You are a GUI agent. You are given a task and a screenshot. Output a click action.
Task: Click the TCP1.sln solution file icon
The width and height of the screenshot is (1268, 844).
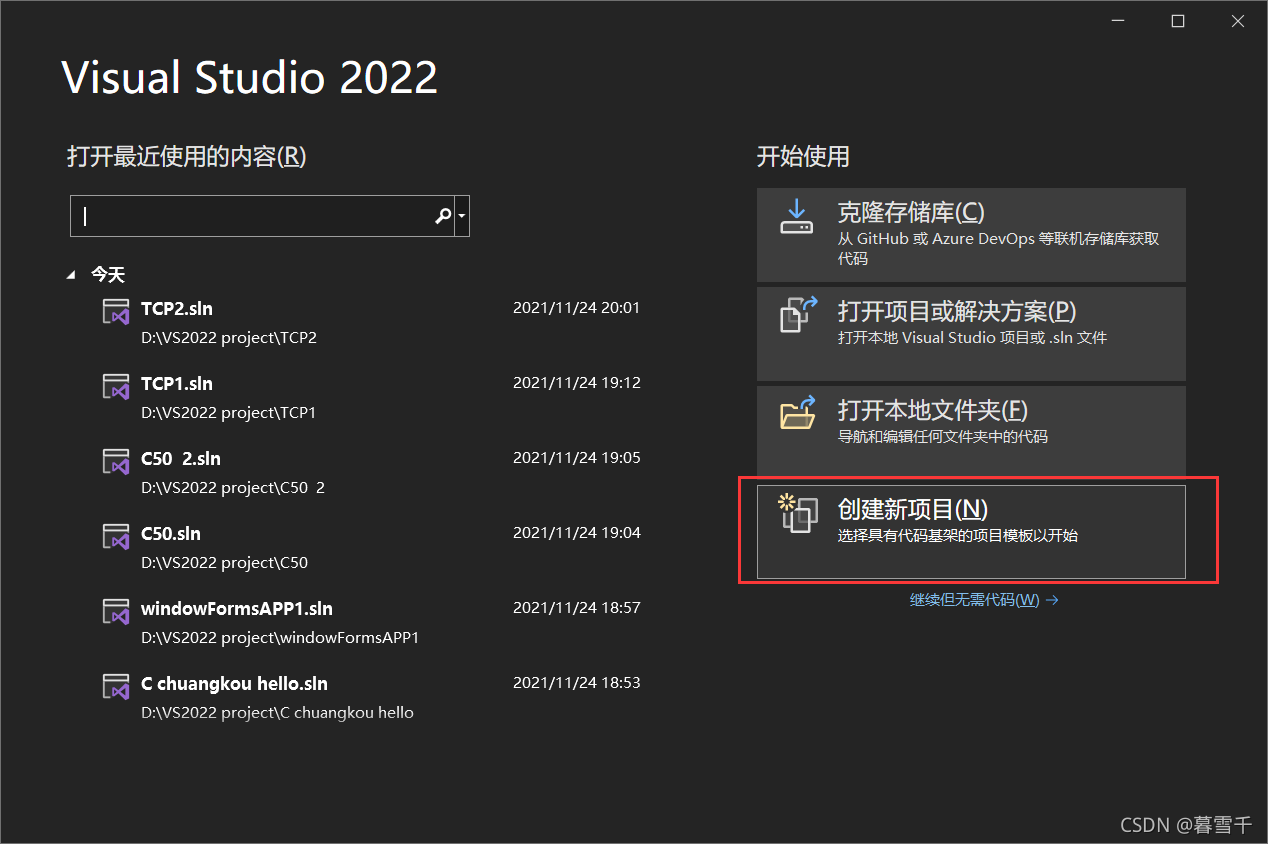116,386
